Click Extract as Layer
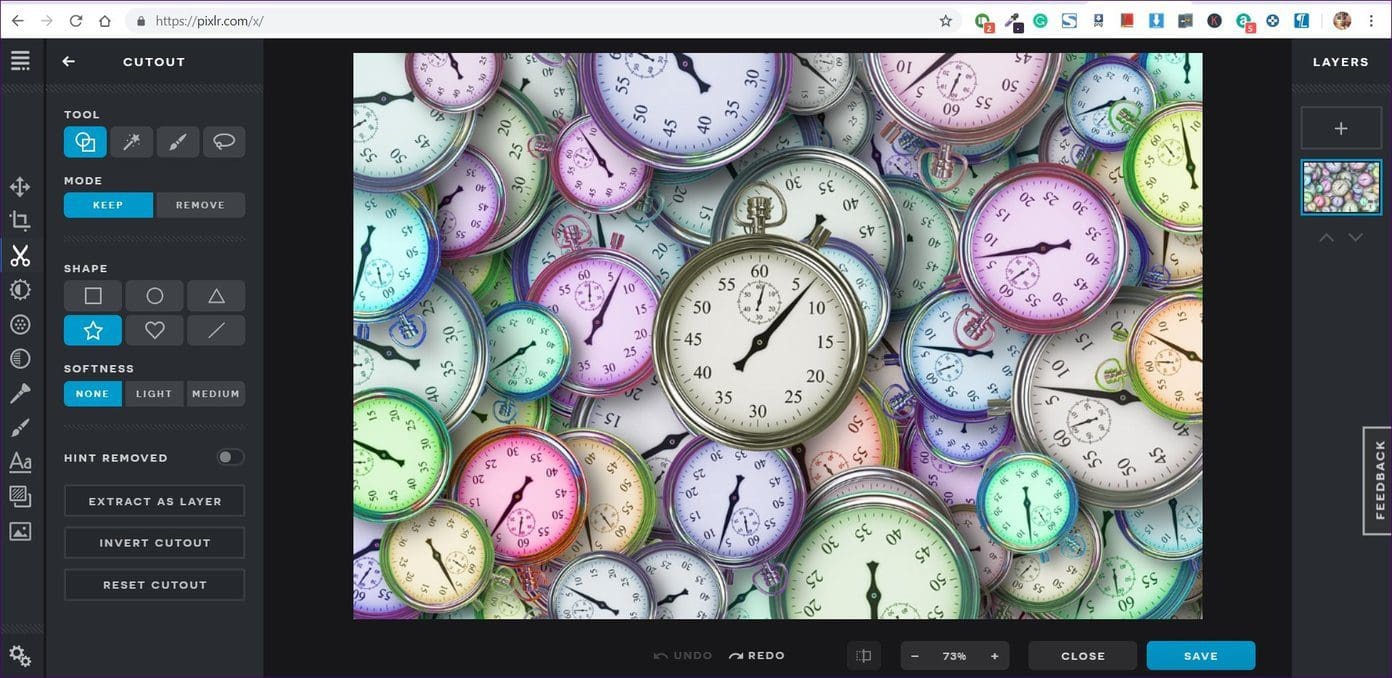This screenshot has width=1392, height=678. pyautogui.click(x=155, y=501)
